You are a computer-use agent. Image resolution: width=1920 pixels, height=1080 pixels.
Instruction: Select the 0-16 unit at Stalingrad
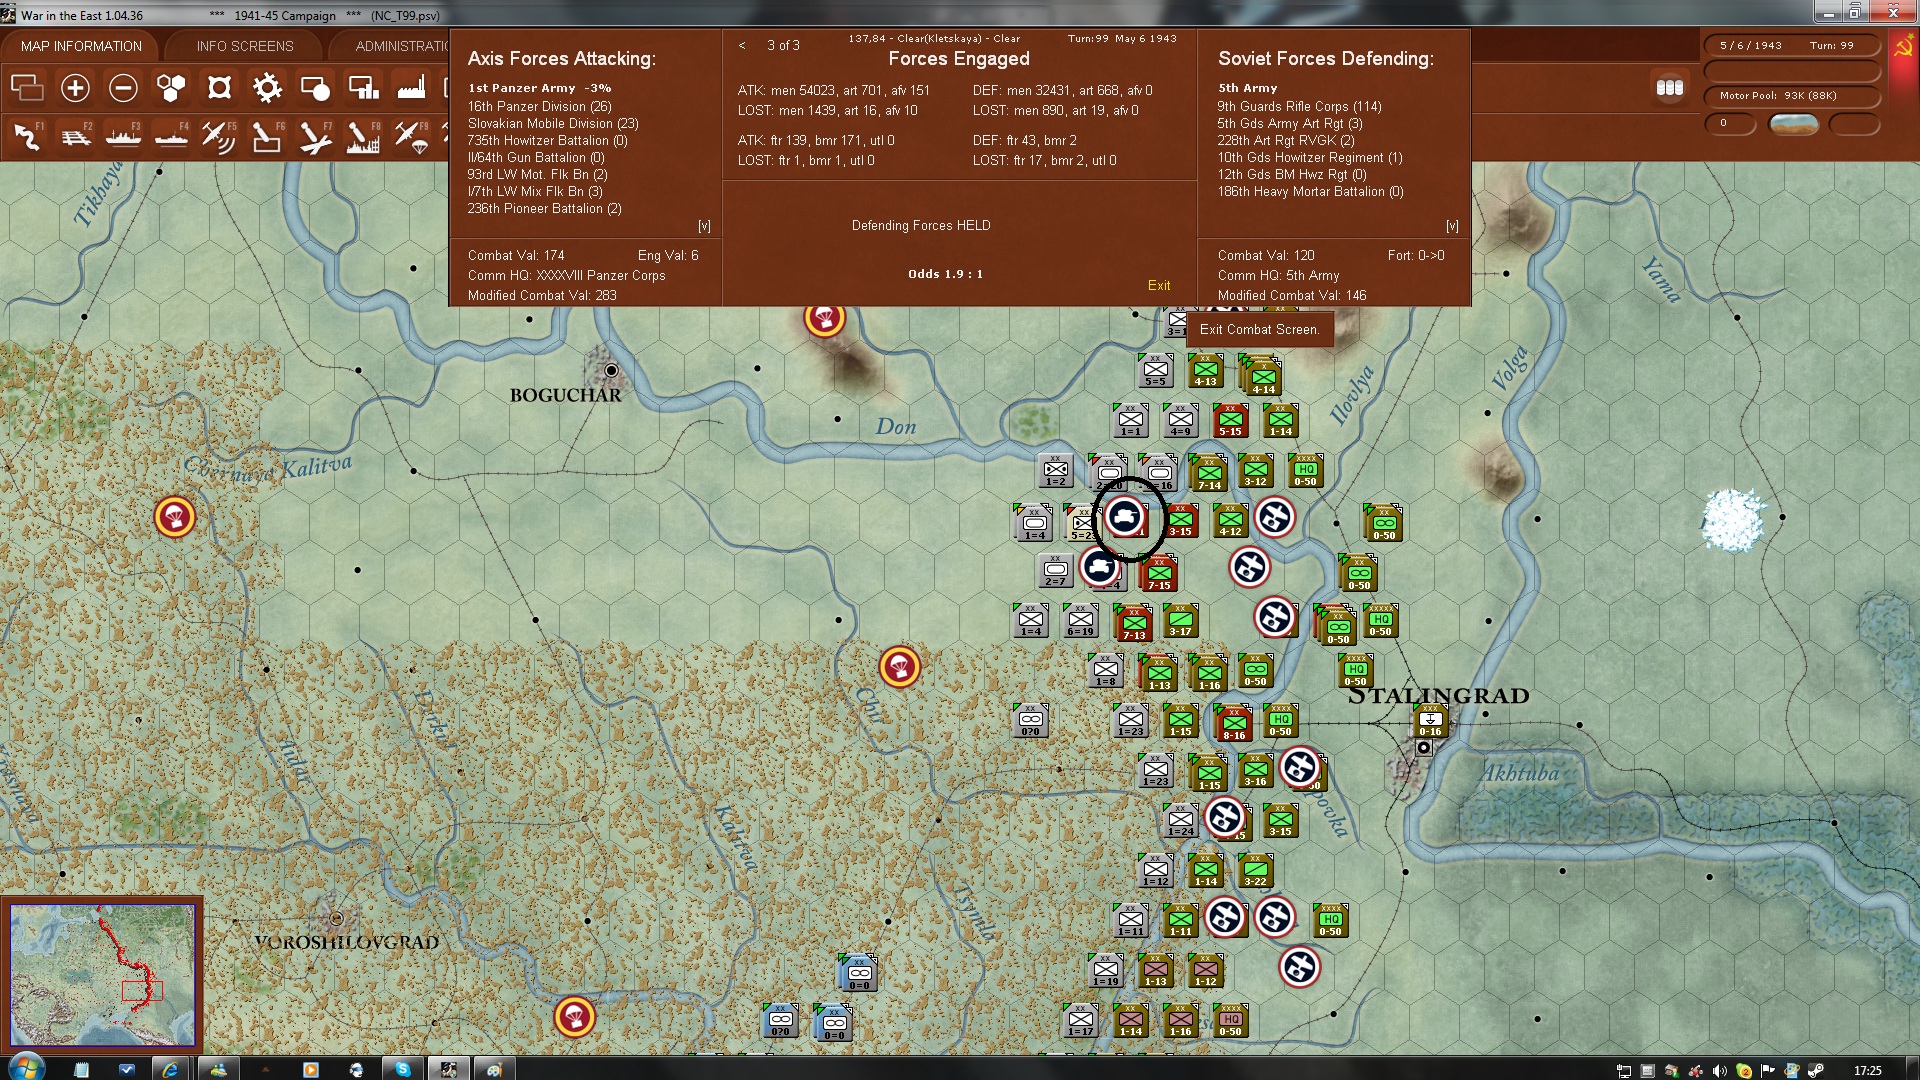[1430, 720]
